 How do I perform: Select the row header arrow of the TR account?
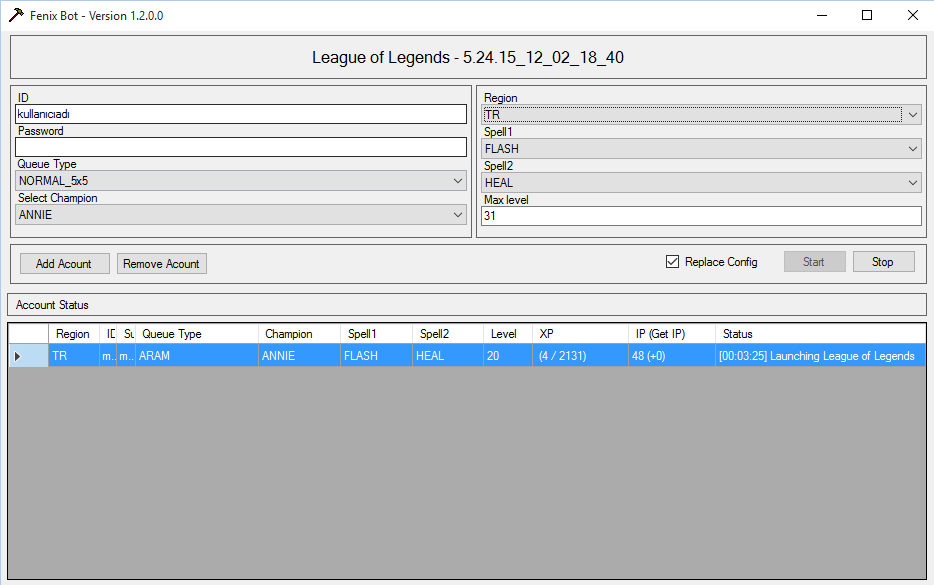point(29,356)
